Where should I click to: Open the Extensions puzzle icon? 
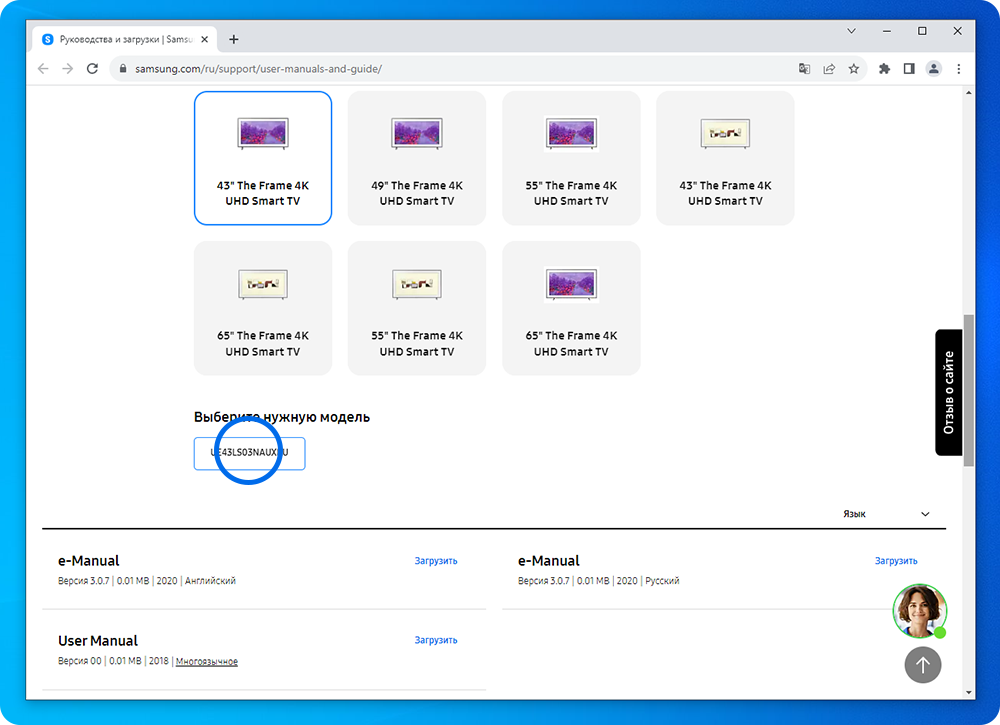coord(884,69)
